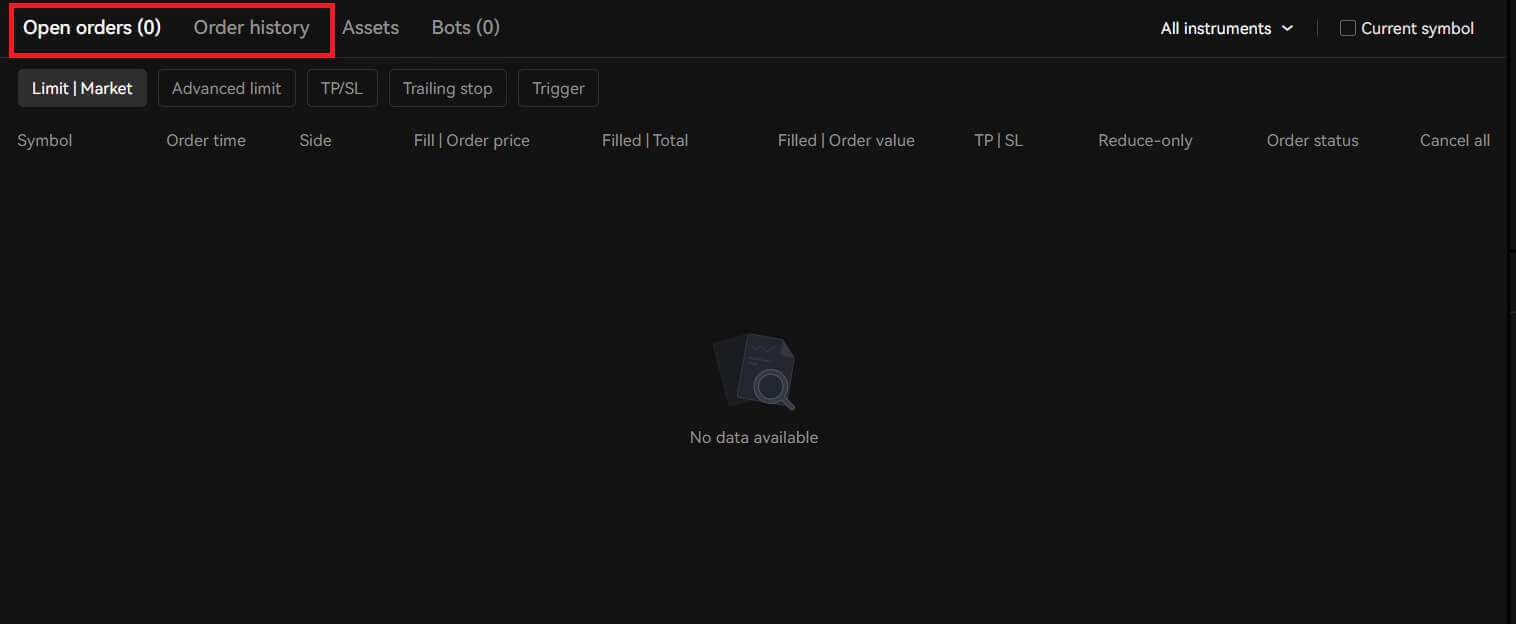Image resolution: width=1516 pixels, height=624 pixels.
Task: Enable the Current symbol checkbox
Action: (x=1348, y=28)
